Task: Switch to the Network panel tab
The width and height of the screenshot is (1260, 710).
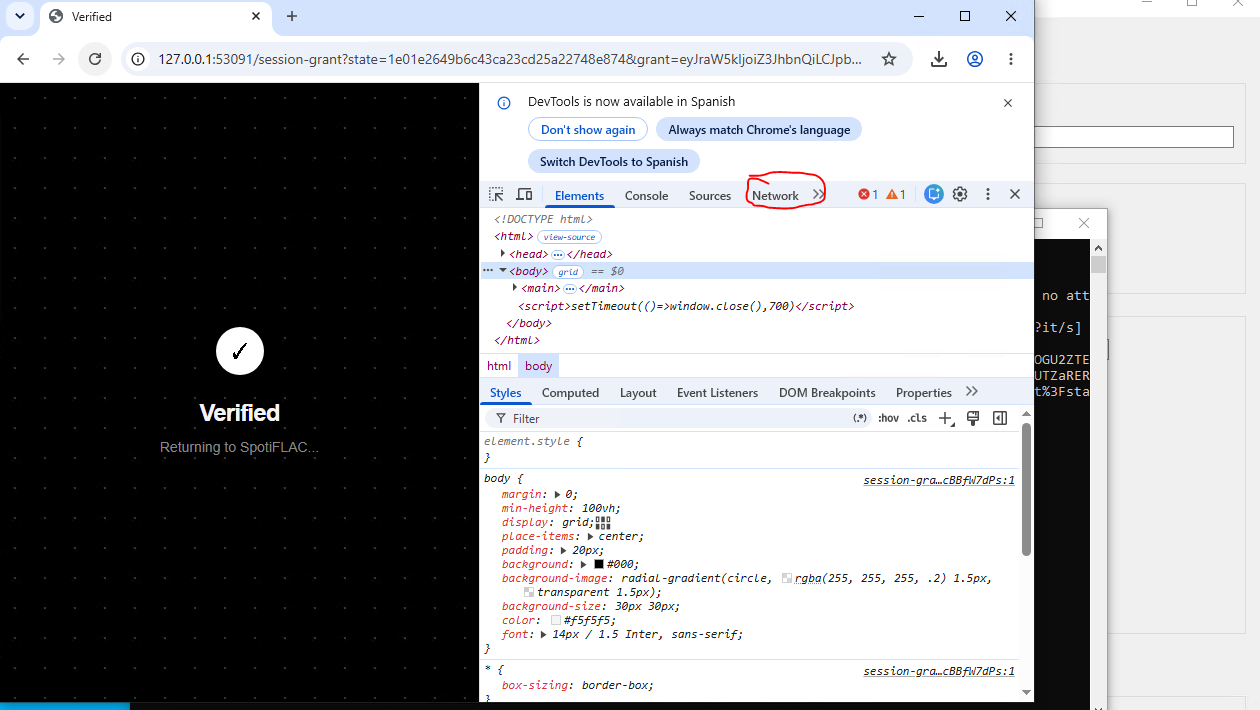Action: click(x=775, y=195)
